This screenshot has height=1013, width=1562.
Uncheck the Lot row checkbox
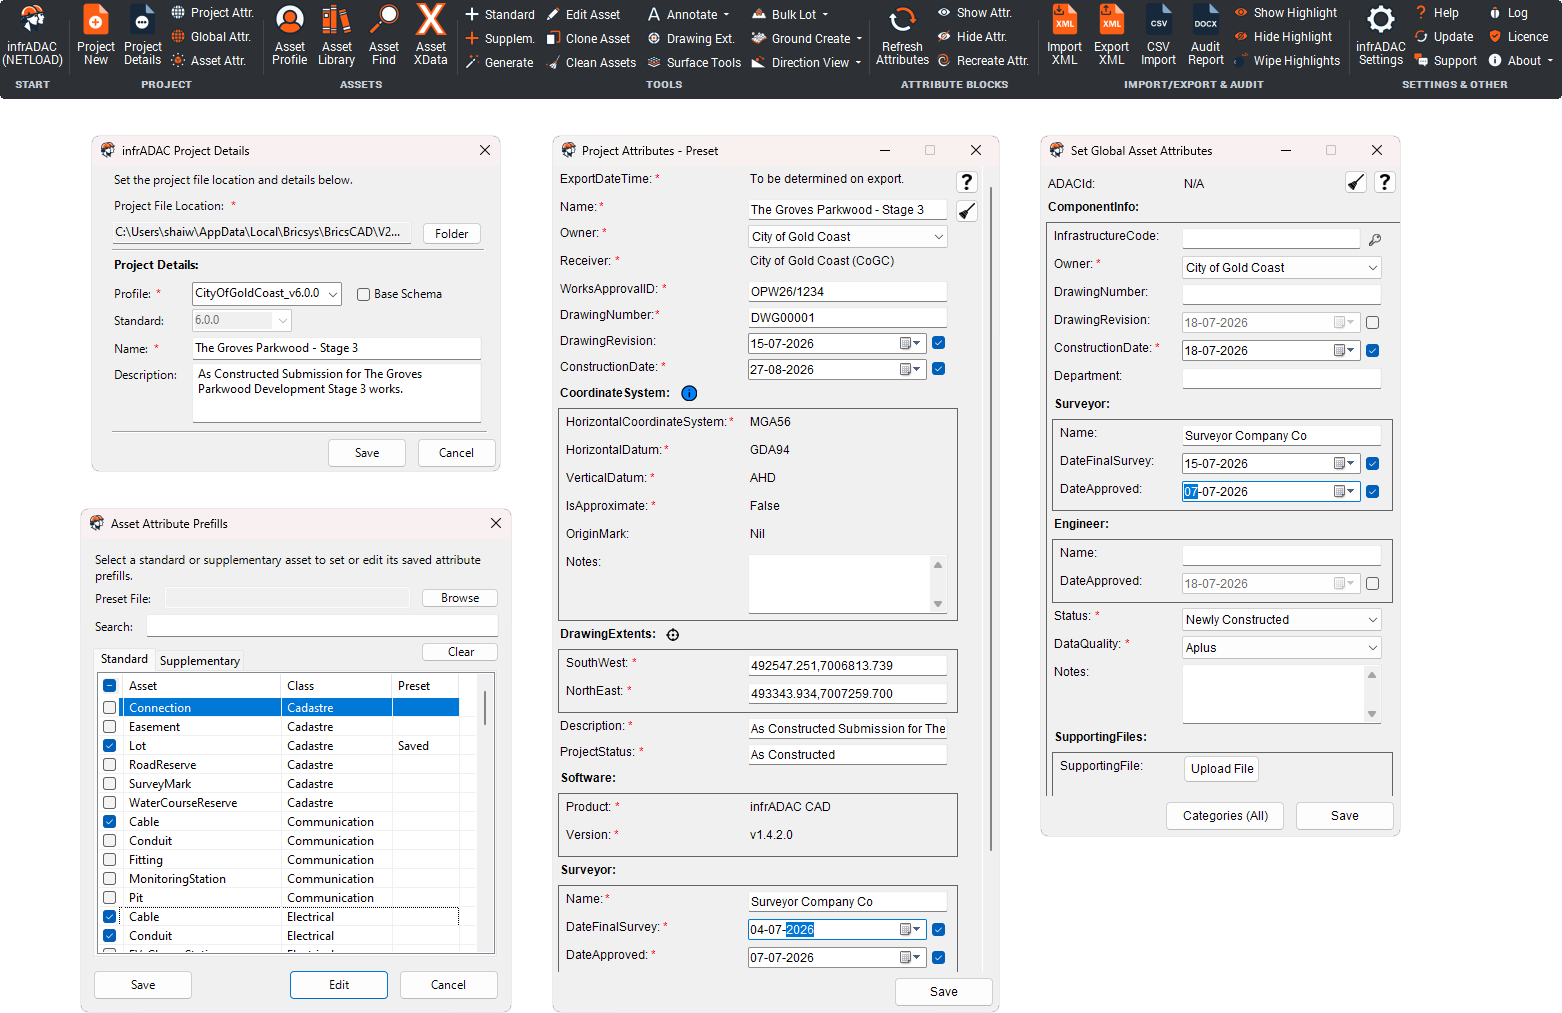(x=110, y=746)
